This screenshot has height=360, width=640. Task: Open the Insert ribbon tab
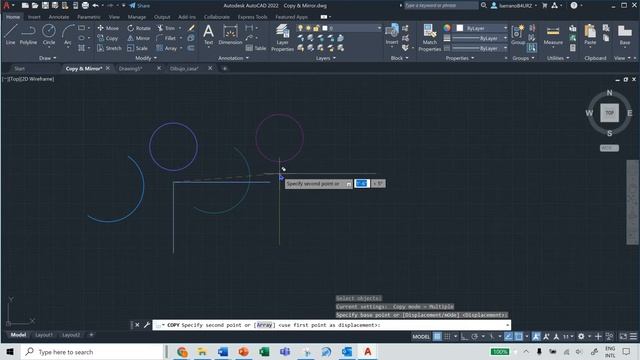[34, 17]
